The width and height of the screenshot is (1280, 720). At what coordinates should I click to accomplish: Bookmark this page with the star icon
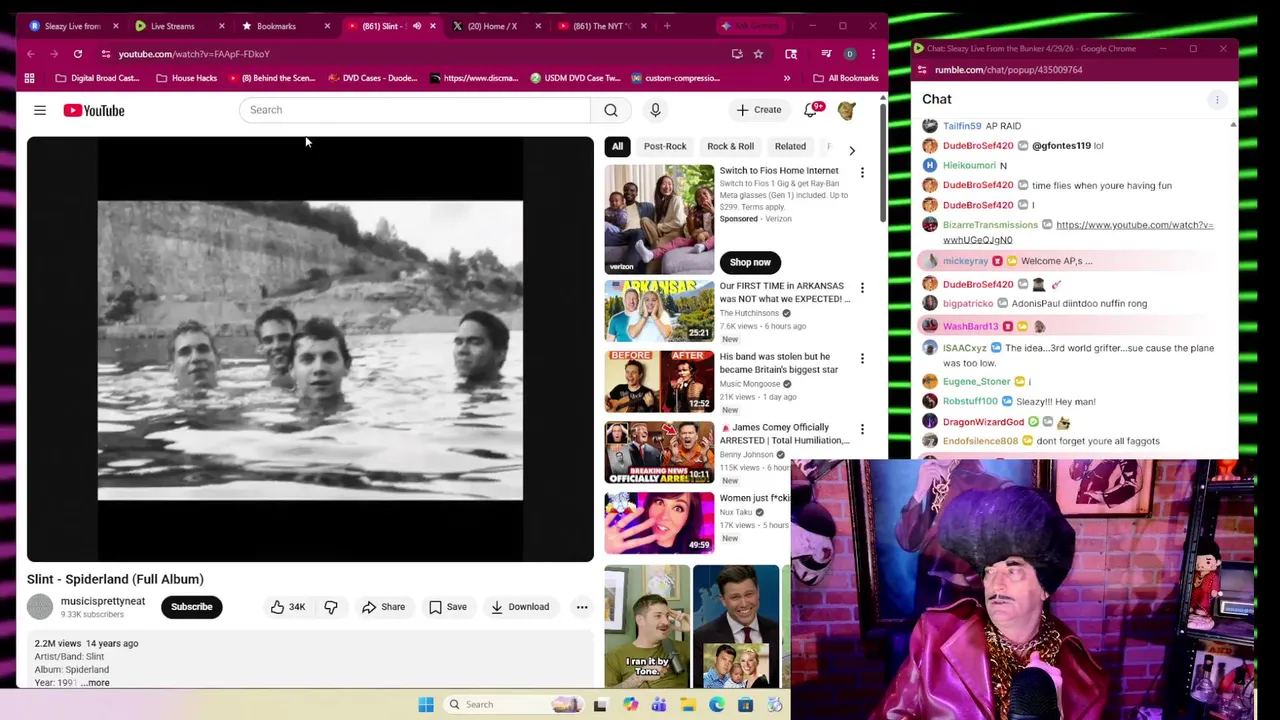[x=758, y=54]
